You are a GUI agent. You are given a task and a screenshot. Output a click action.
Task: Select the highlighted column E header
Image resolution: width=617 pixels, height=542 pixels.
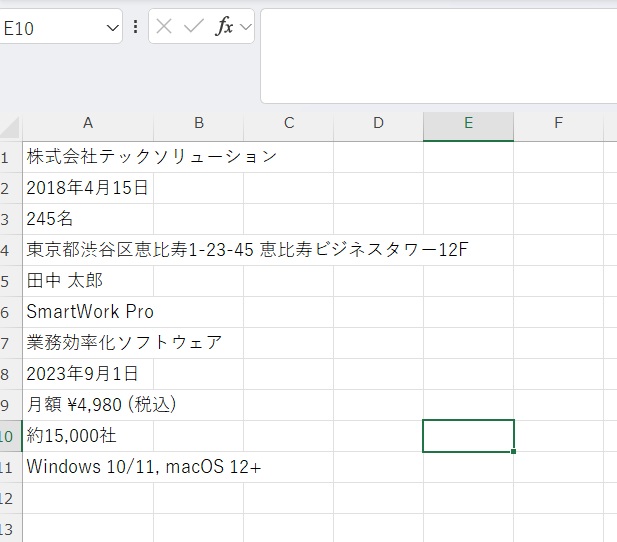click(468, 123)
